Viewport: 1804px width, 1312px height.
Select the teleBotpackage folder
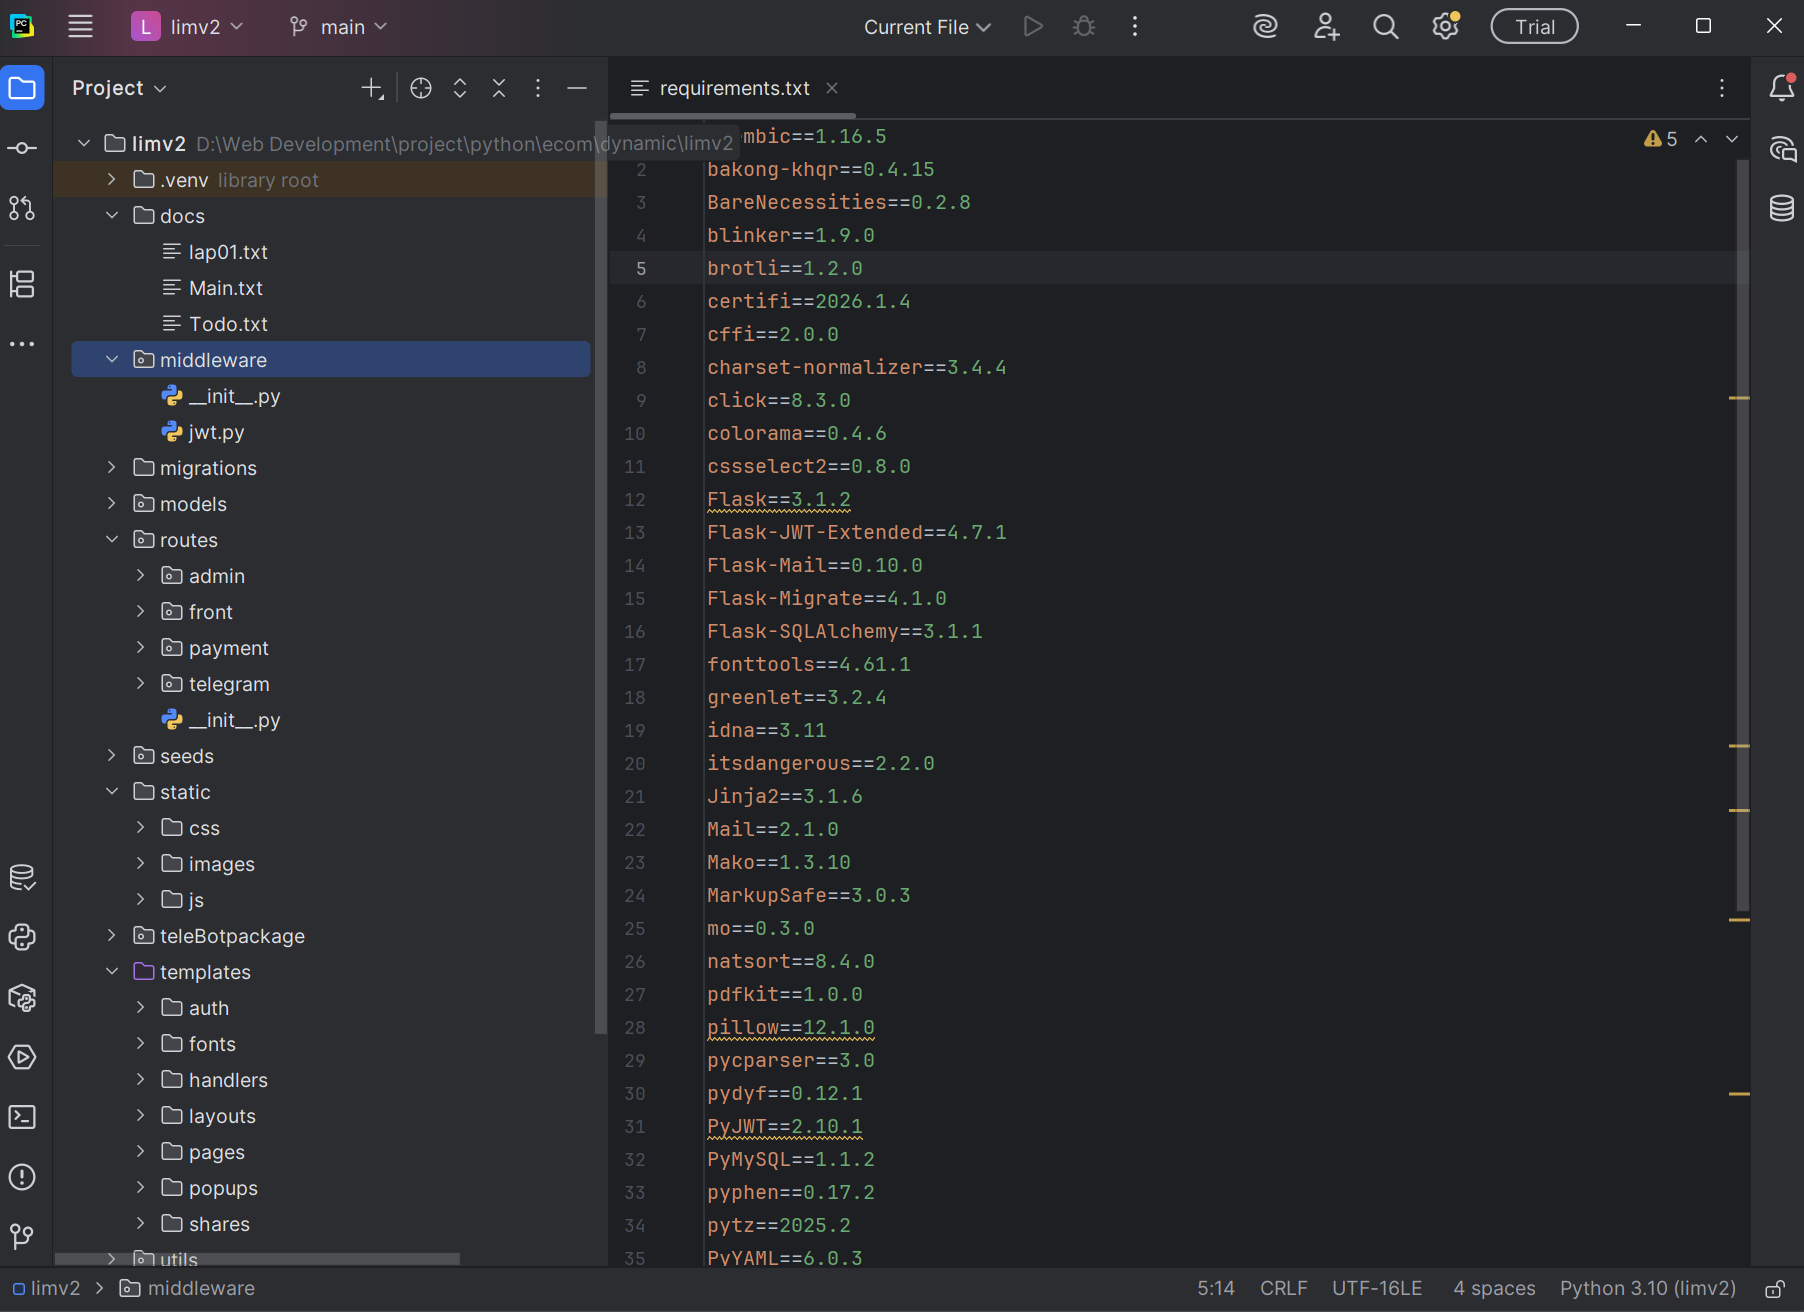coord(331,936)
